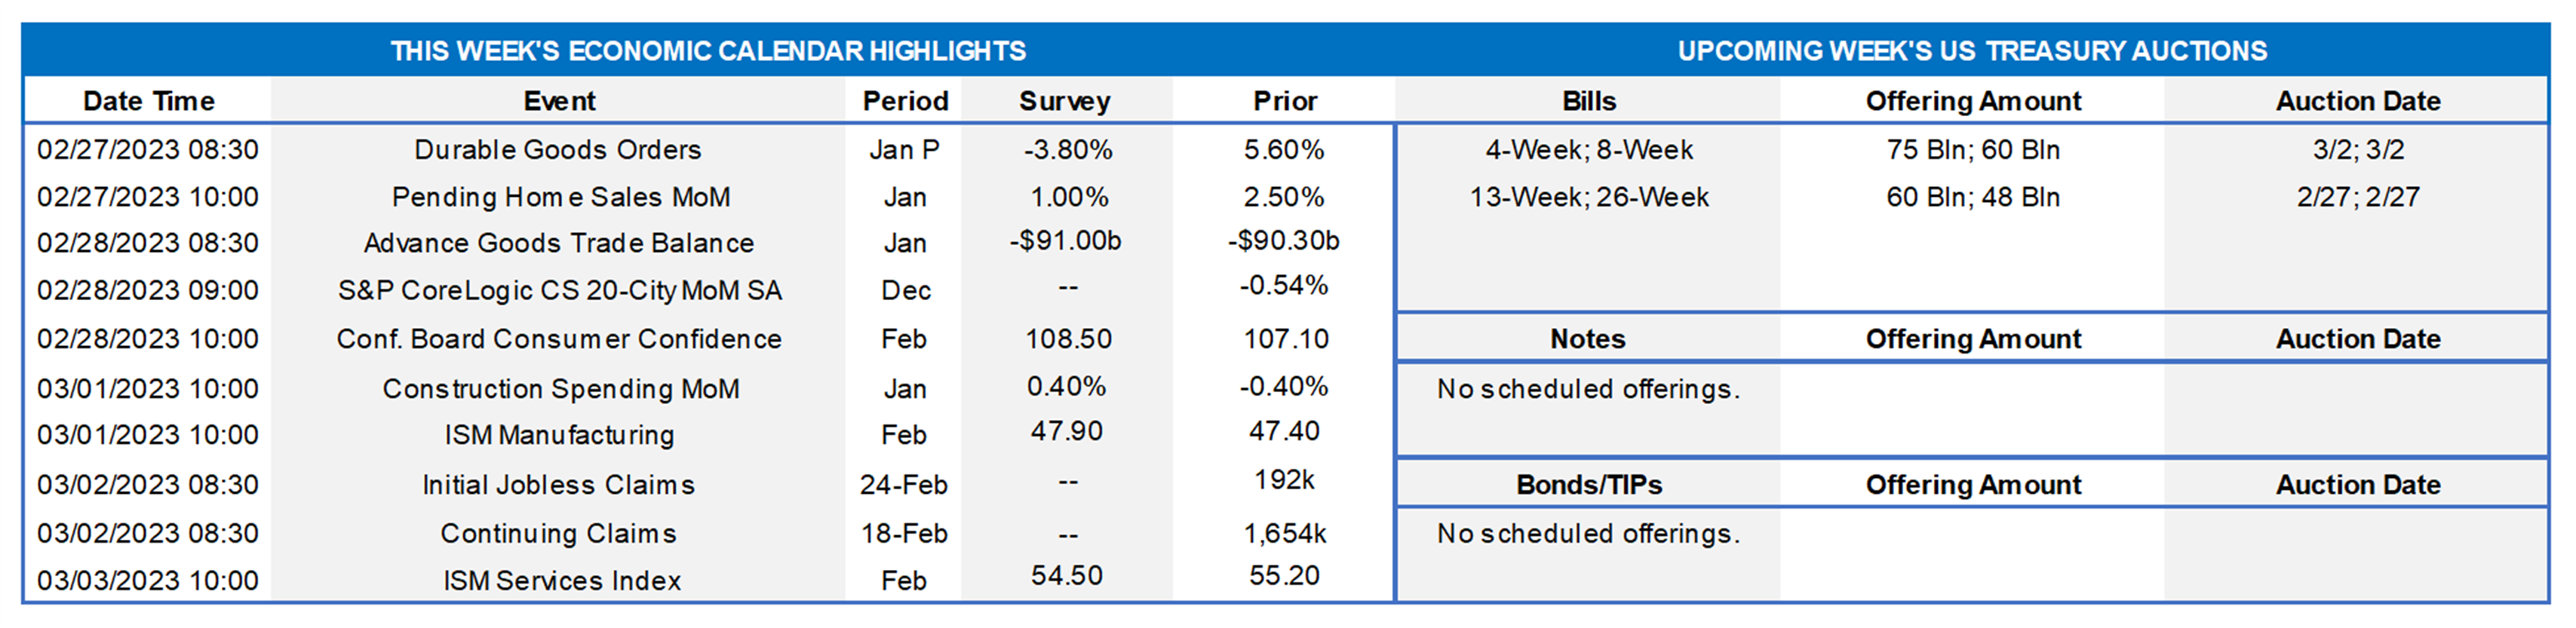The image size is (2576, 628).
Task: Click the Notes section header
Action: coord(1587,339)
